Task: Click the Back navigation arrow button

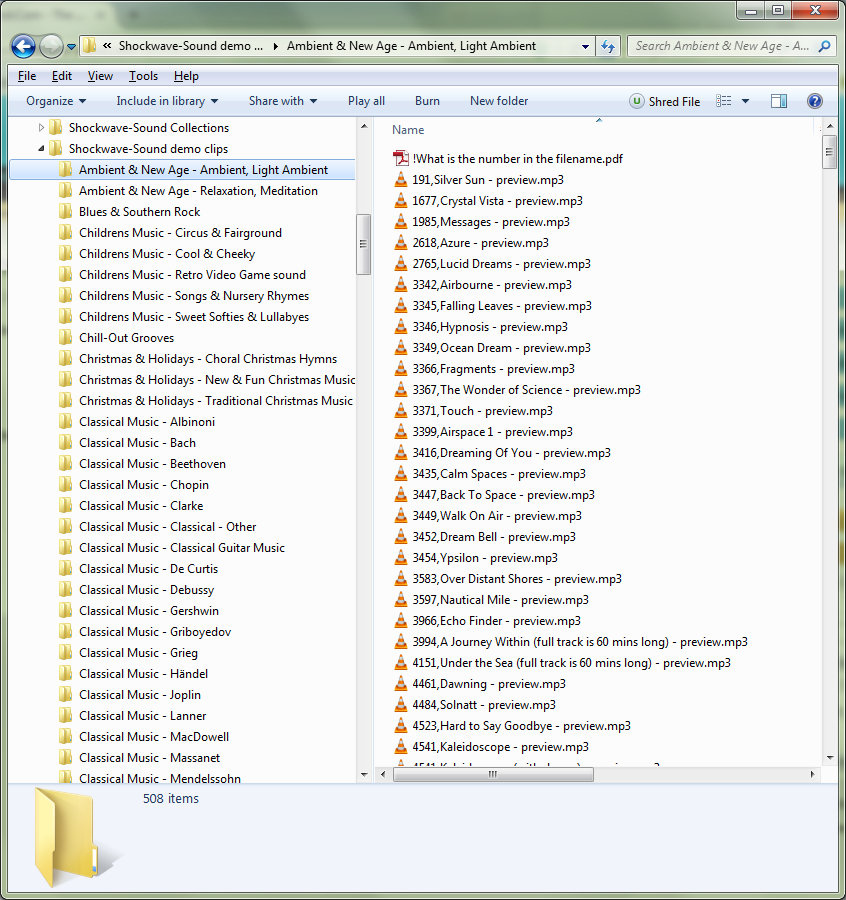Action: pyautogui.click(x=24, y=46)
